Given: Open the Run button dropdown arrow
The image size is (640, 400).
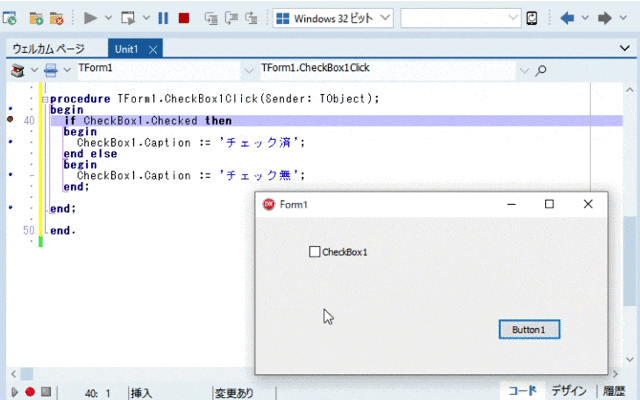Looking at the screenshot, I should pos(108,18).
